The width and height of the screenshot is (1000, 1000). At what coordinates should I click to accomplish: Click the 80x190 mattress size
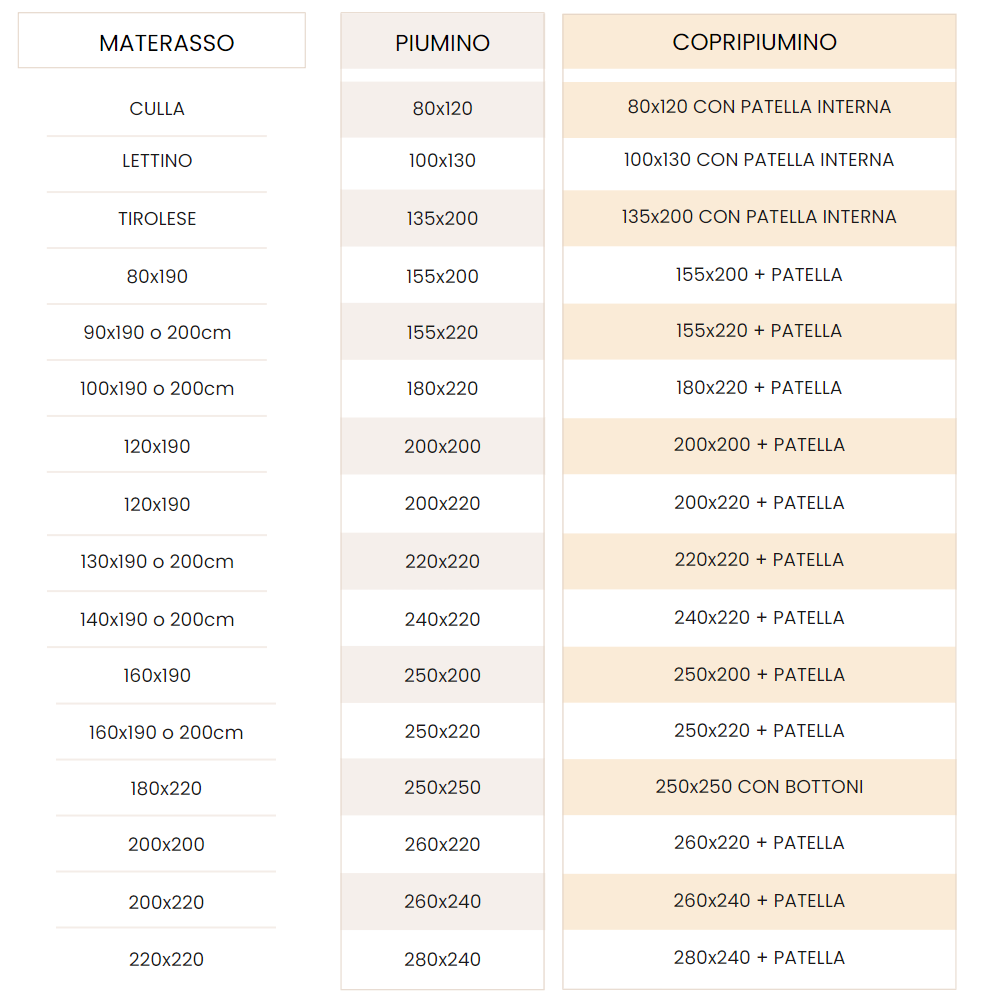point(157,276)
